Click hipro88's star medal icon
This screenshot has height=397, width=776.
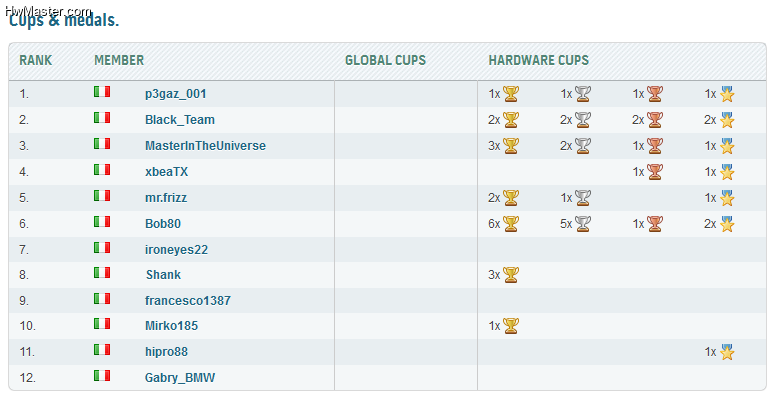[x=727, y=352]
